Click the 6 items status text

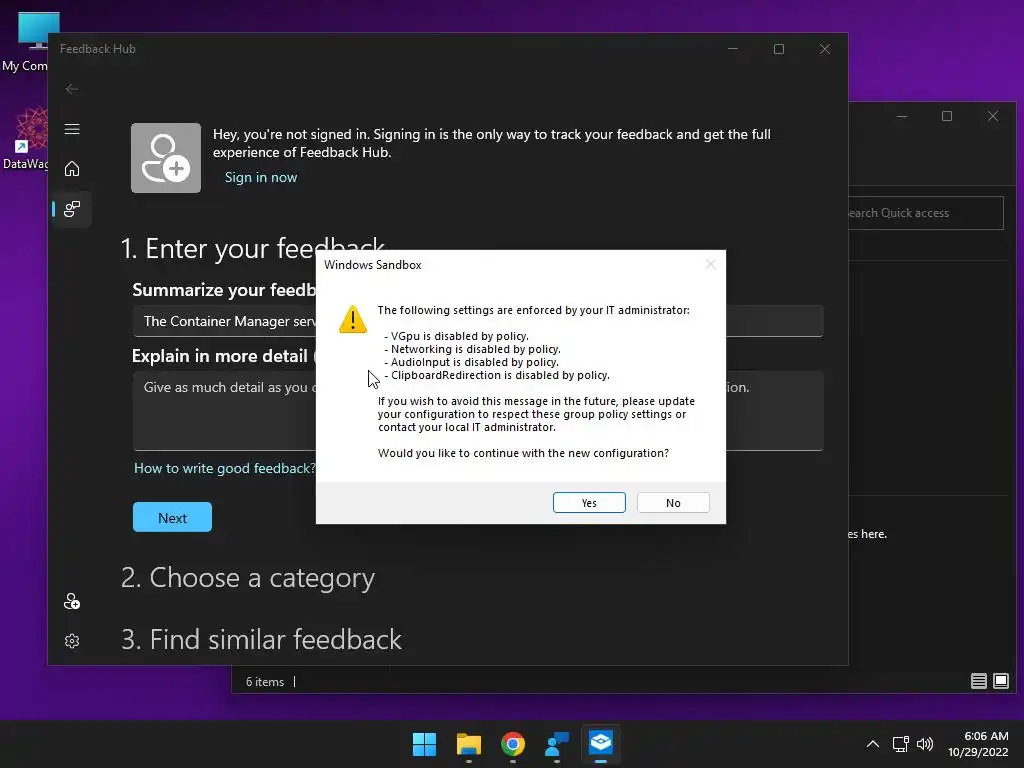(264, 681)
